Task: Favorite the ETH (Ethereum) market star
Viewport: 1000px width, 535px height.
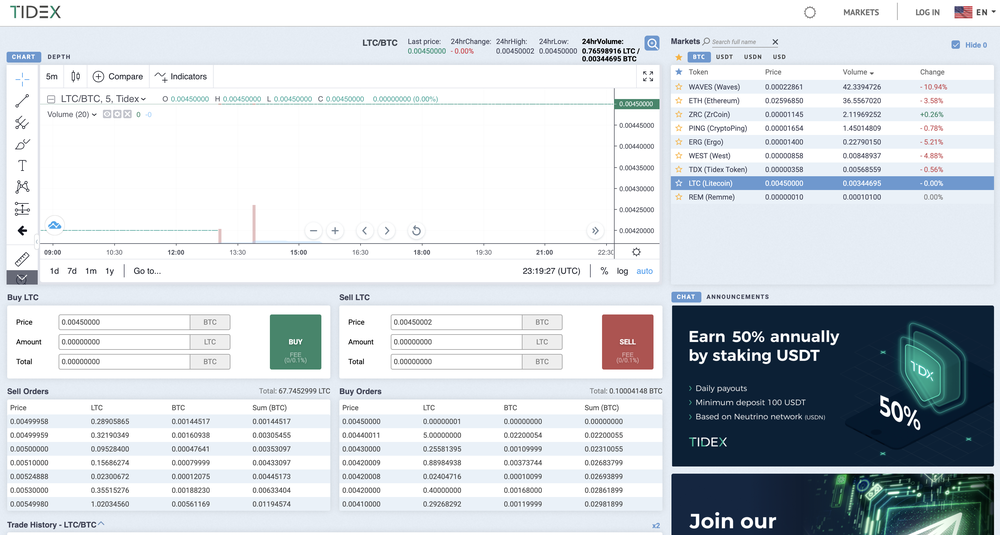Action: (x=679, y=101)
